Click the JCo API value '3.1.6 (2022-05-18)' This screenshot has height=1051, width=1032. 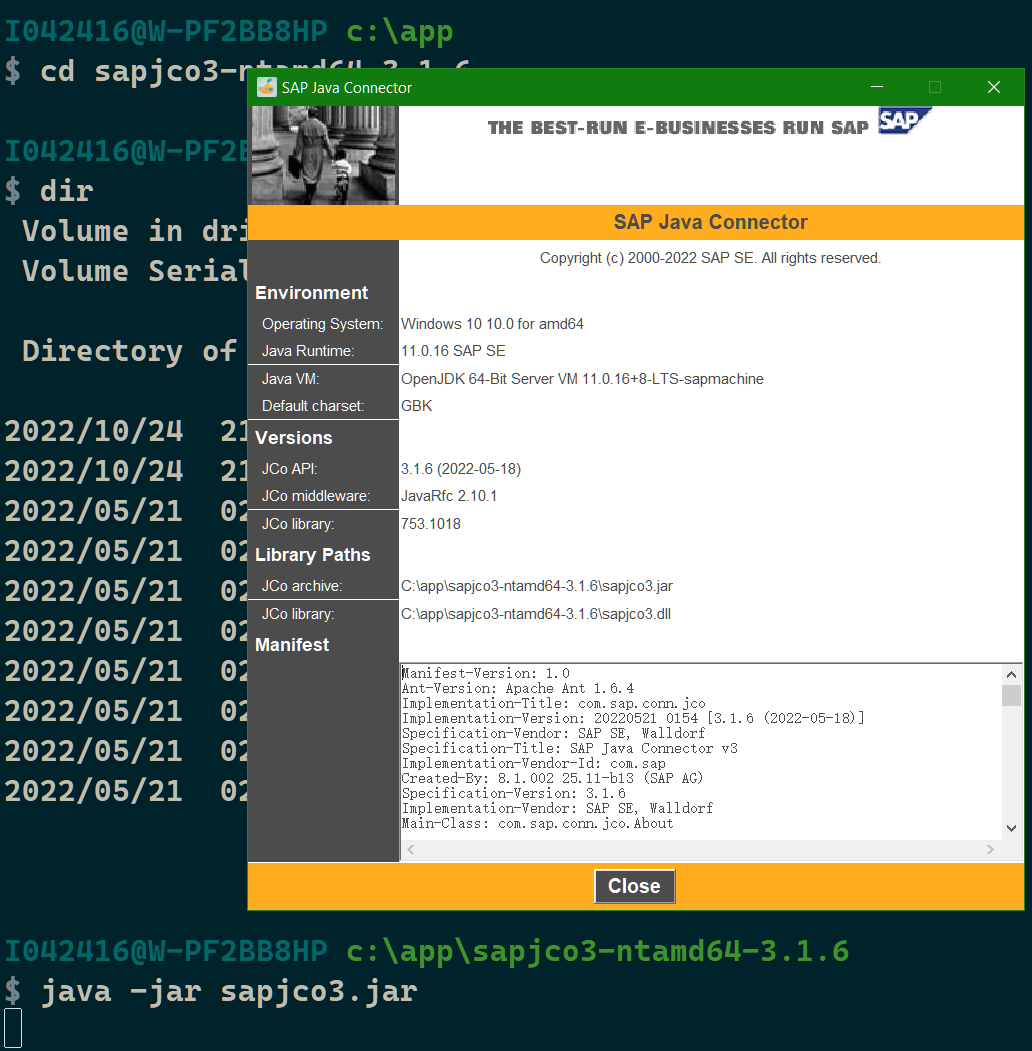tap(460, 469)
